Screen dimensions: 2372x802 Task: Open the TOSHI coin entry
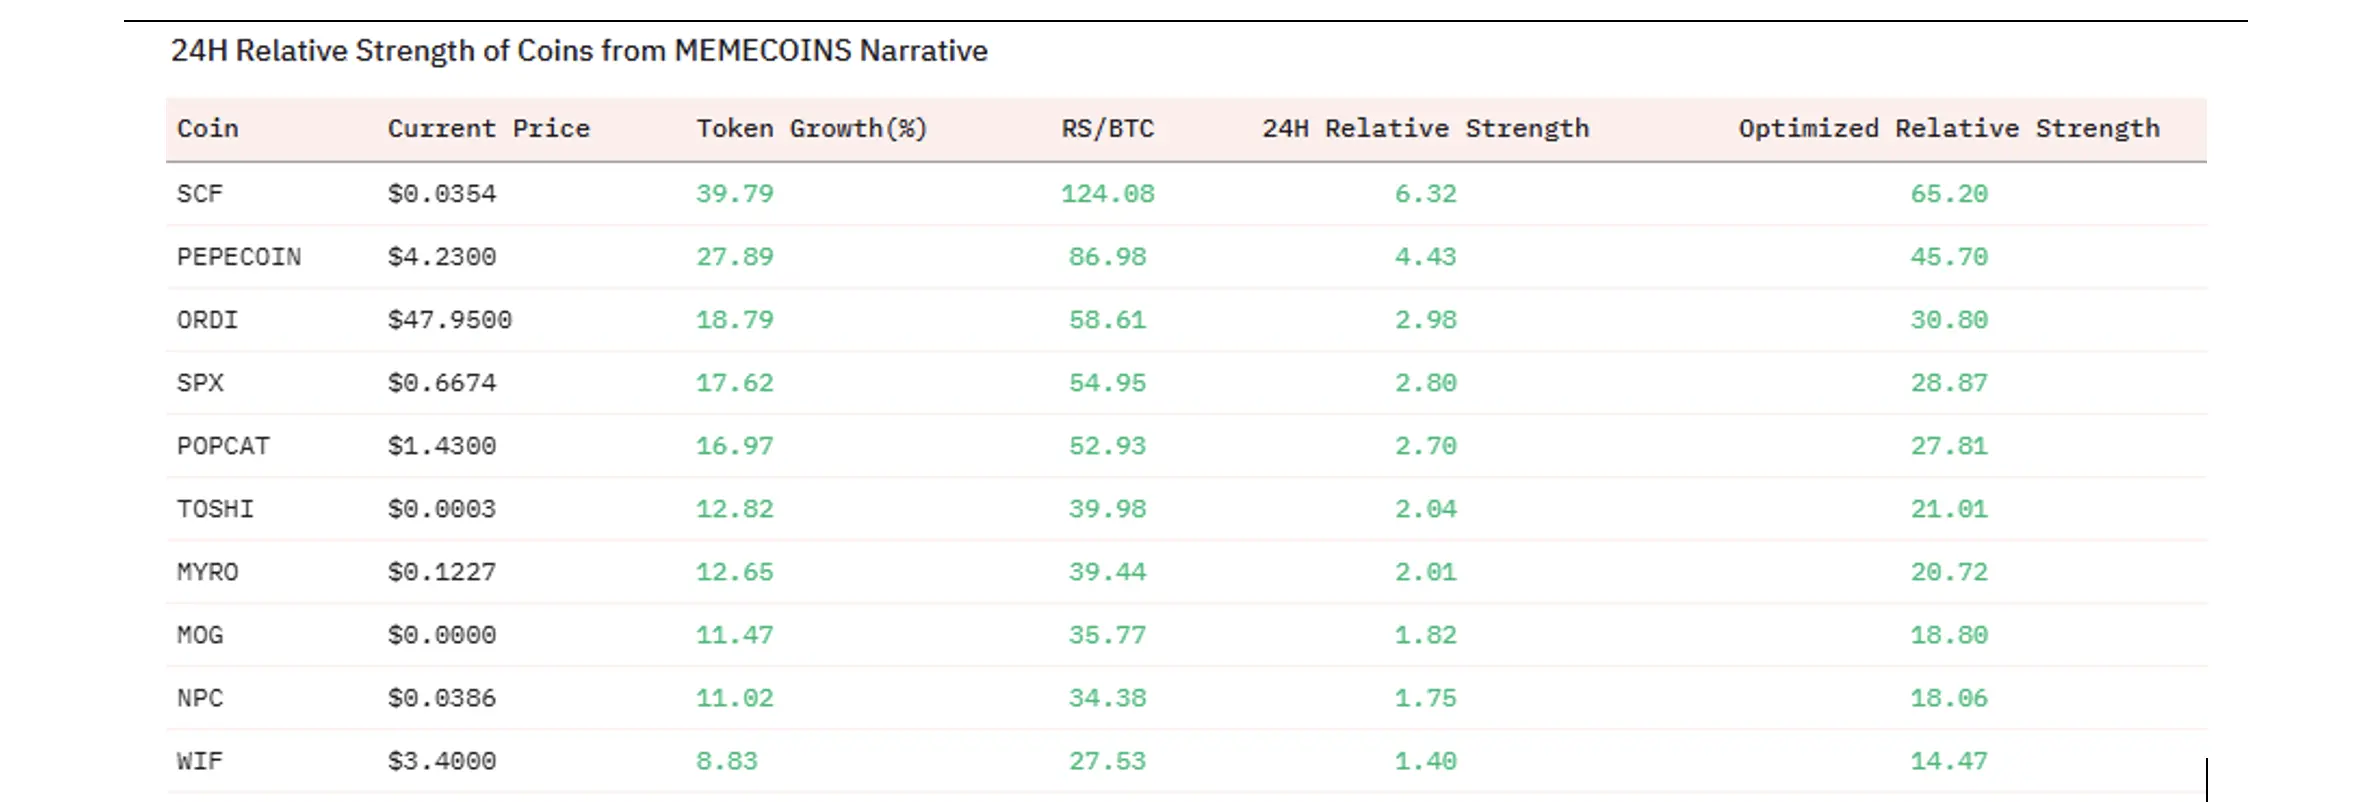[215, 509]
